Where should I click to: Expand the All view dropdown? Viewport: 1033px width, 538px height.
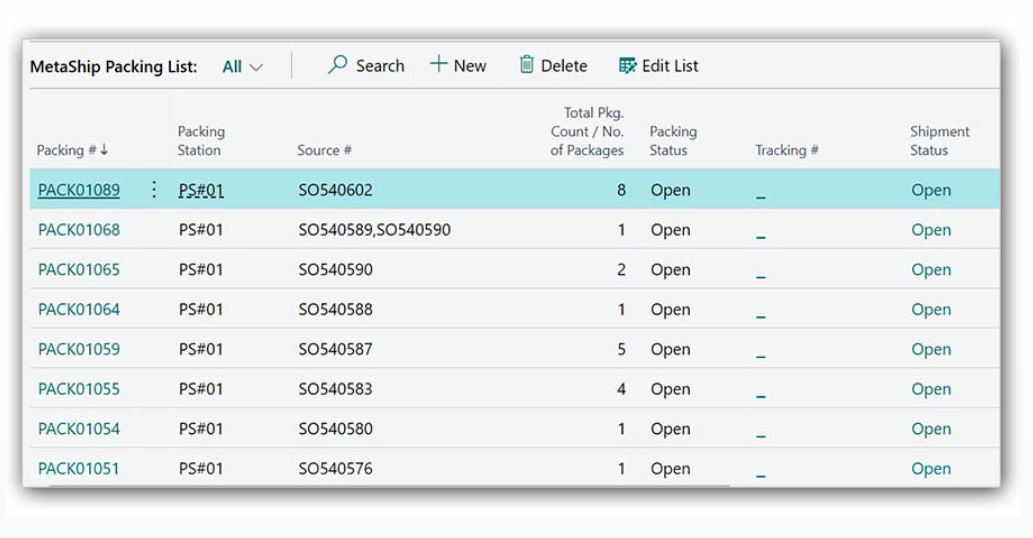[x=242, y=67]
